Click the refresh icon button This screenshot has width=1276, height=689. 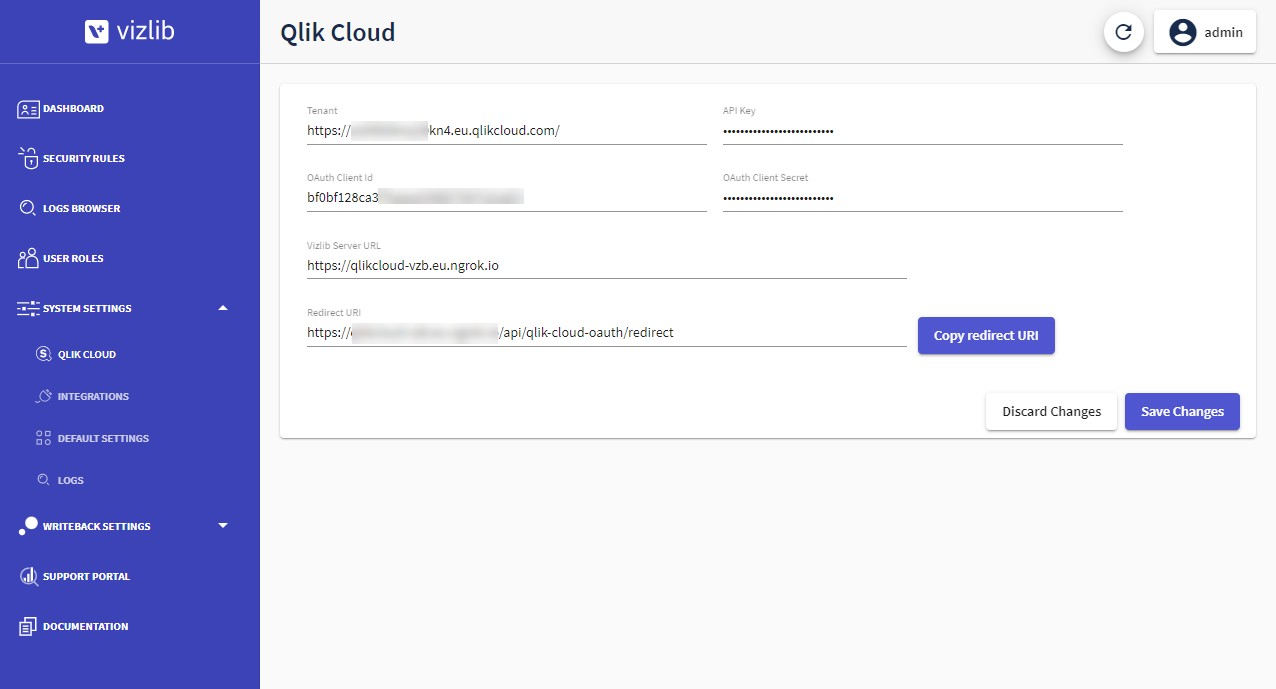1123,32
